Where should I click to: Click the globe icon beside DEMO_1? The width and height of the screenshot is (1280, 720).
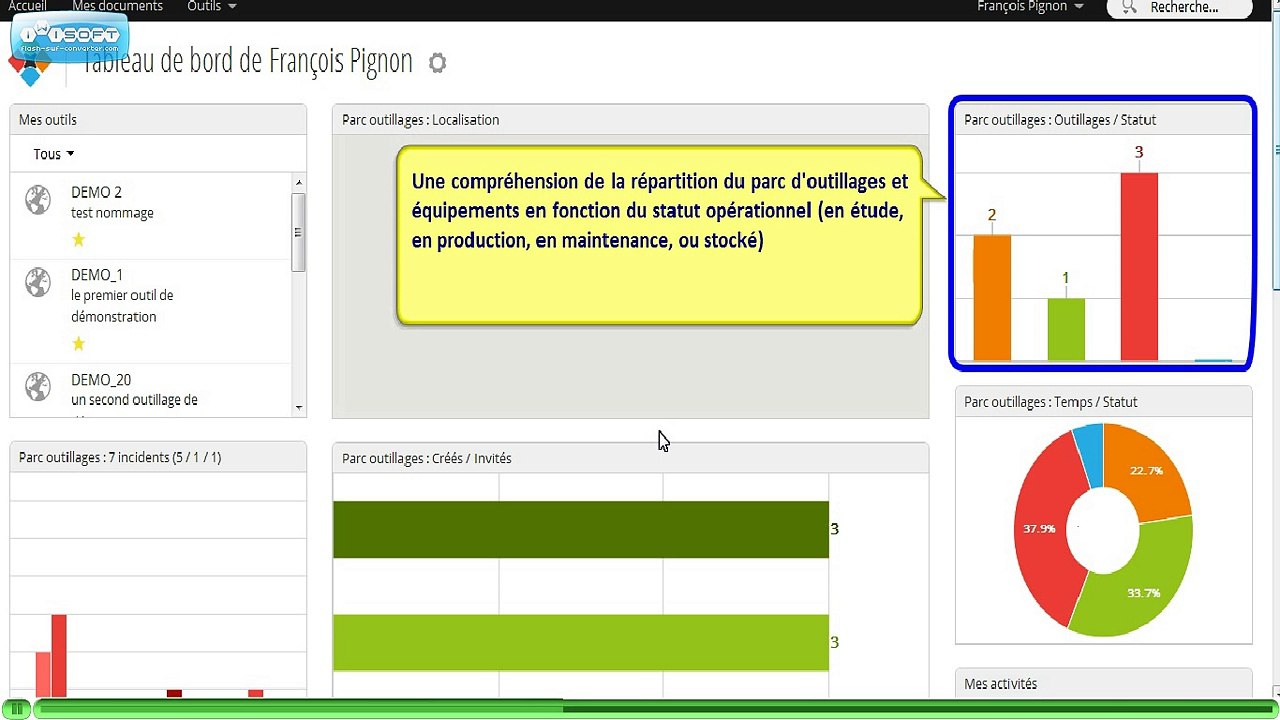[x=38, y=283]
